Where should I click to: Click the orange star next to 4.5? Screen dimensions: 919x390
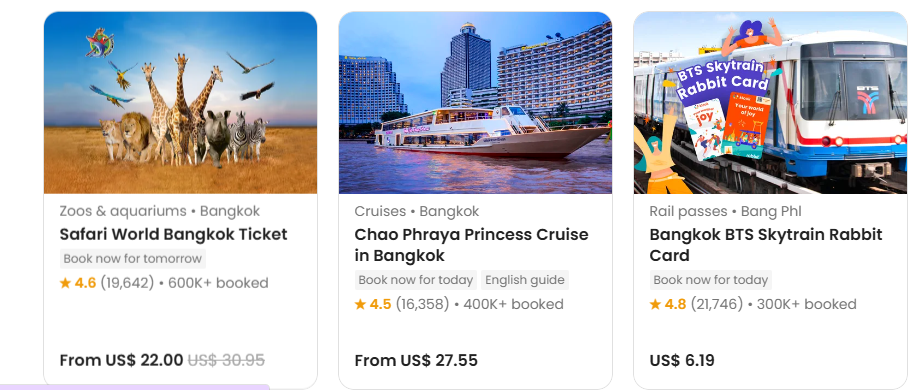pos(360,304)
